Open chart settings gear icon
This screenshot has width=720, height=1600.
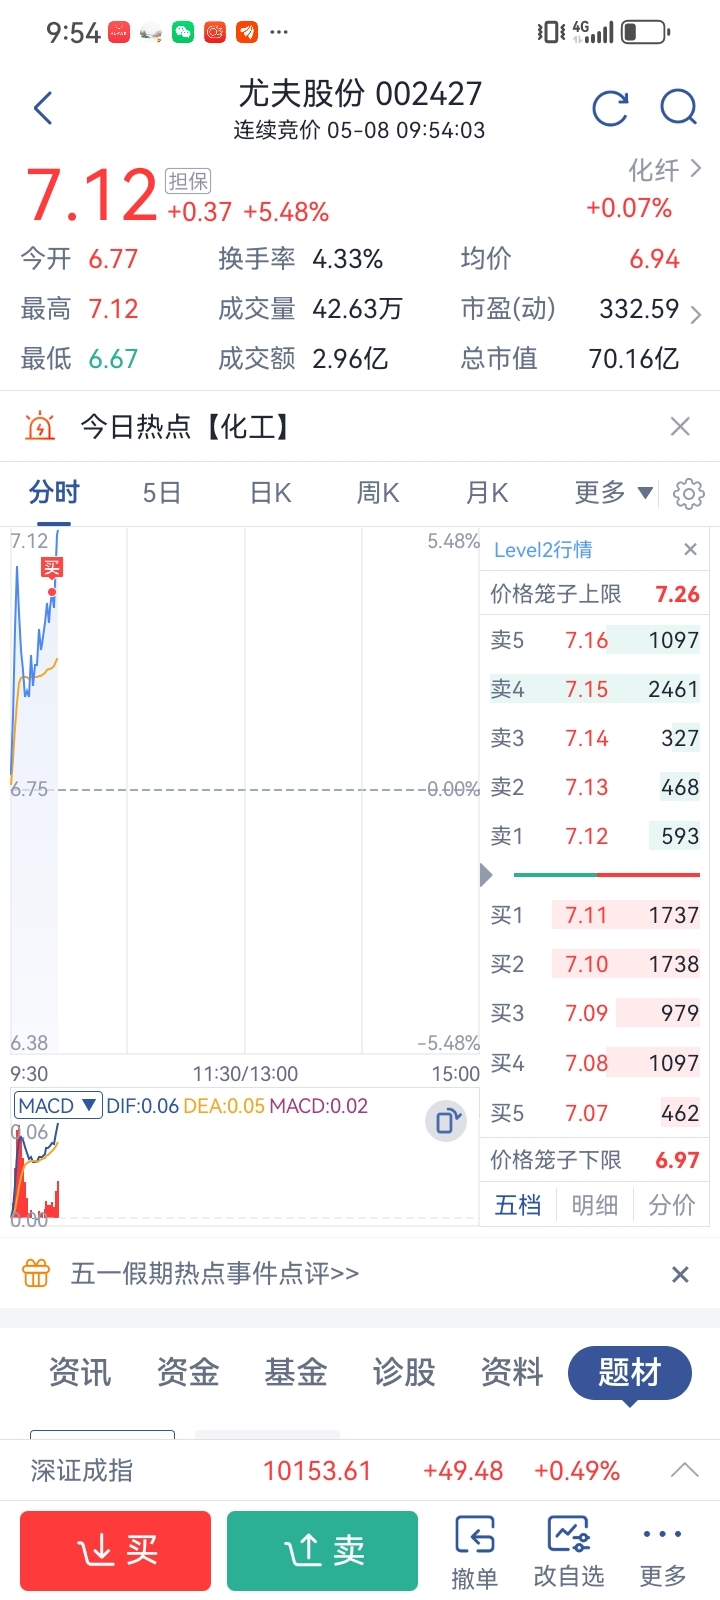click(x=689, y=494)
